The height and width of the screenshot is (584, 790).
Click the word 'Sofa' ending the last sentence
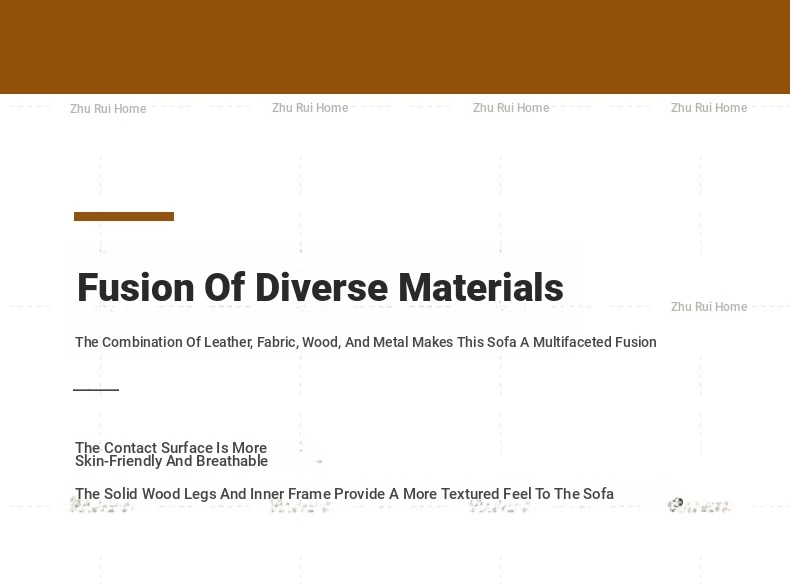pyautogui.click(x=598, y=494)
